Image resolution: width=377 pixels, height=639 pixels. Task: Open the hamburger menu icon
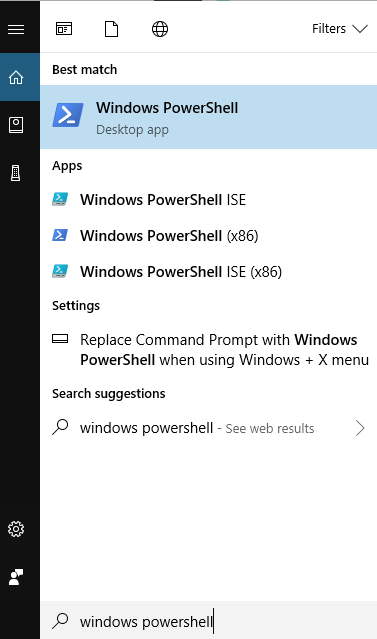tap(16, 29)
